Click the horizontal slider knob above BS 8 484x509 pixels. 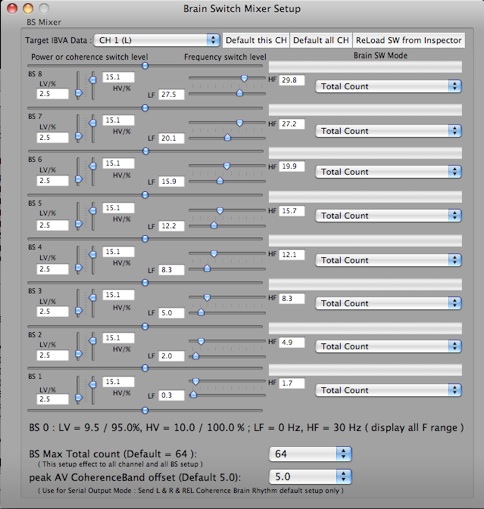pyautogui.click(x=145, y=66)
